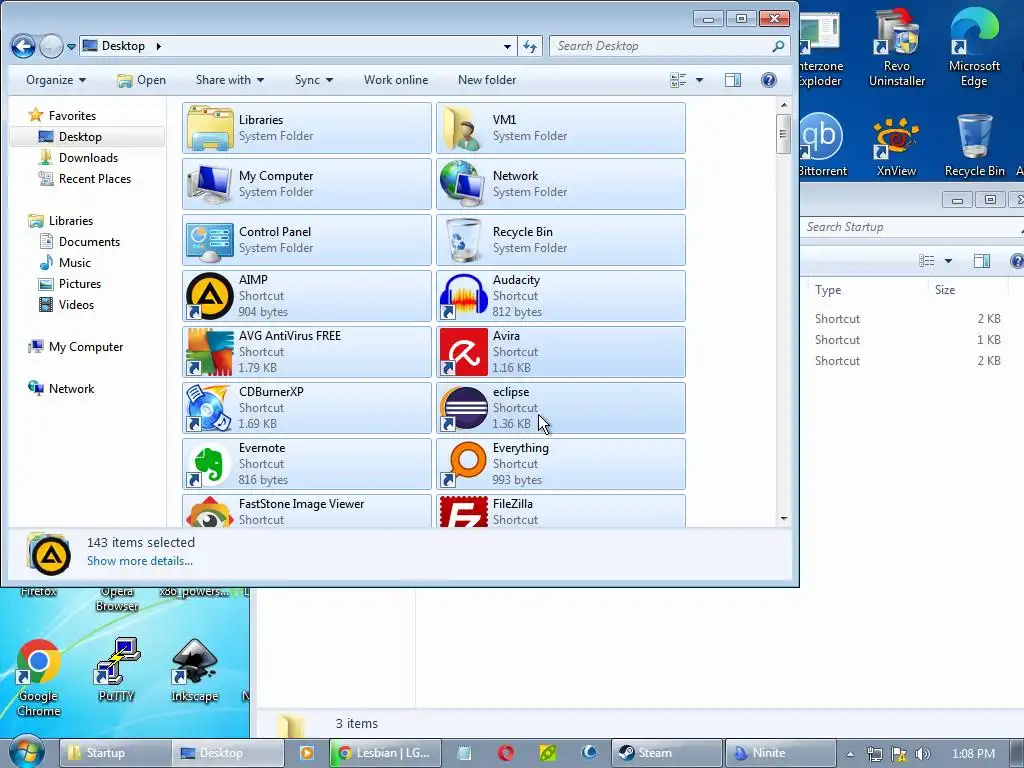The image size is (1024, 768).
Task: Click the Microsoft Edge desktop icon
Action: coord(974,47)
